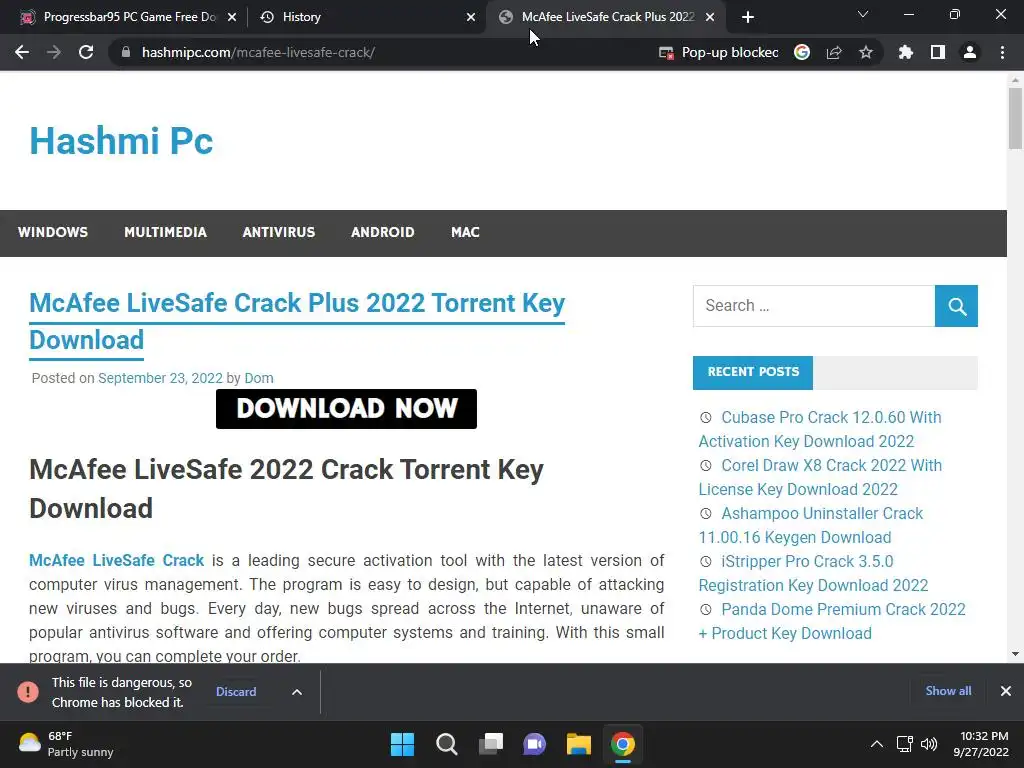The width and height of the screenshot is (1024, 768).
Task: Open Windows taskbar Search
Action: [447, 744]
